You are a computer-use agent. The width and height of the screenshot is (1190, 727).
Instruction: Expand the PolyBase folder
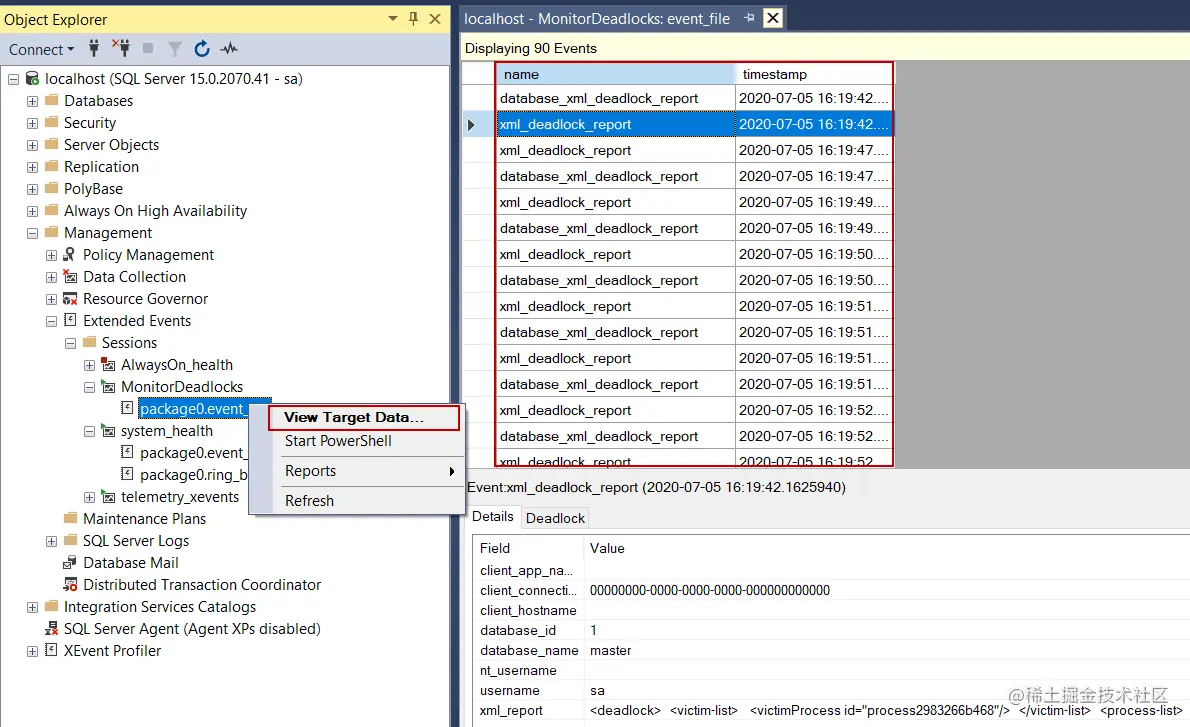click(x=32, y=189)
